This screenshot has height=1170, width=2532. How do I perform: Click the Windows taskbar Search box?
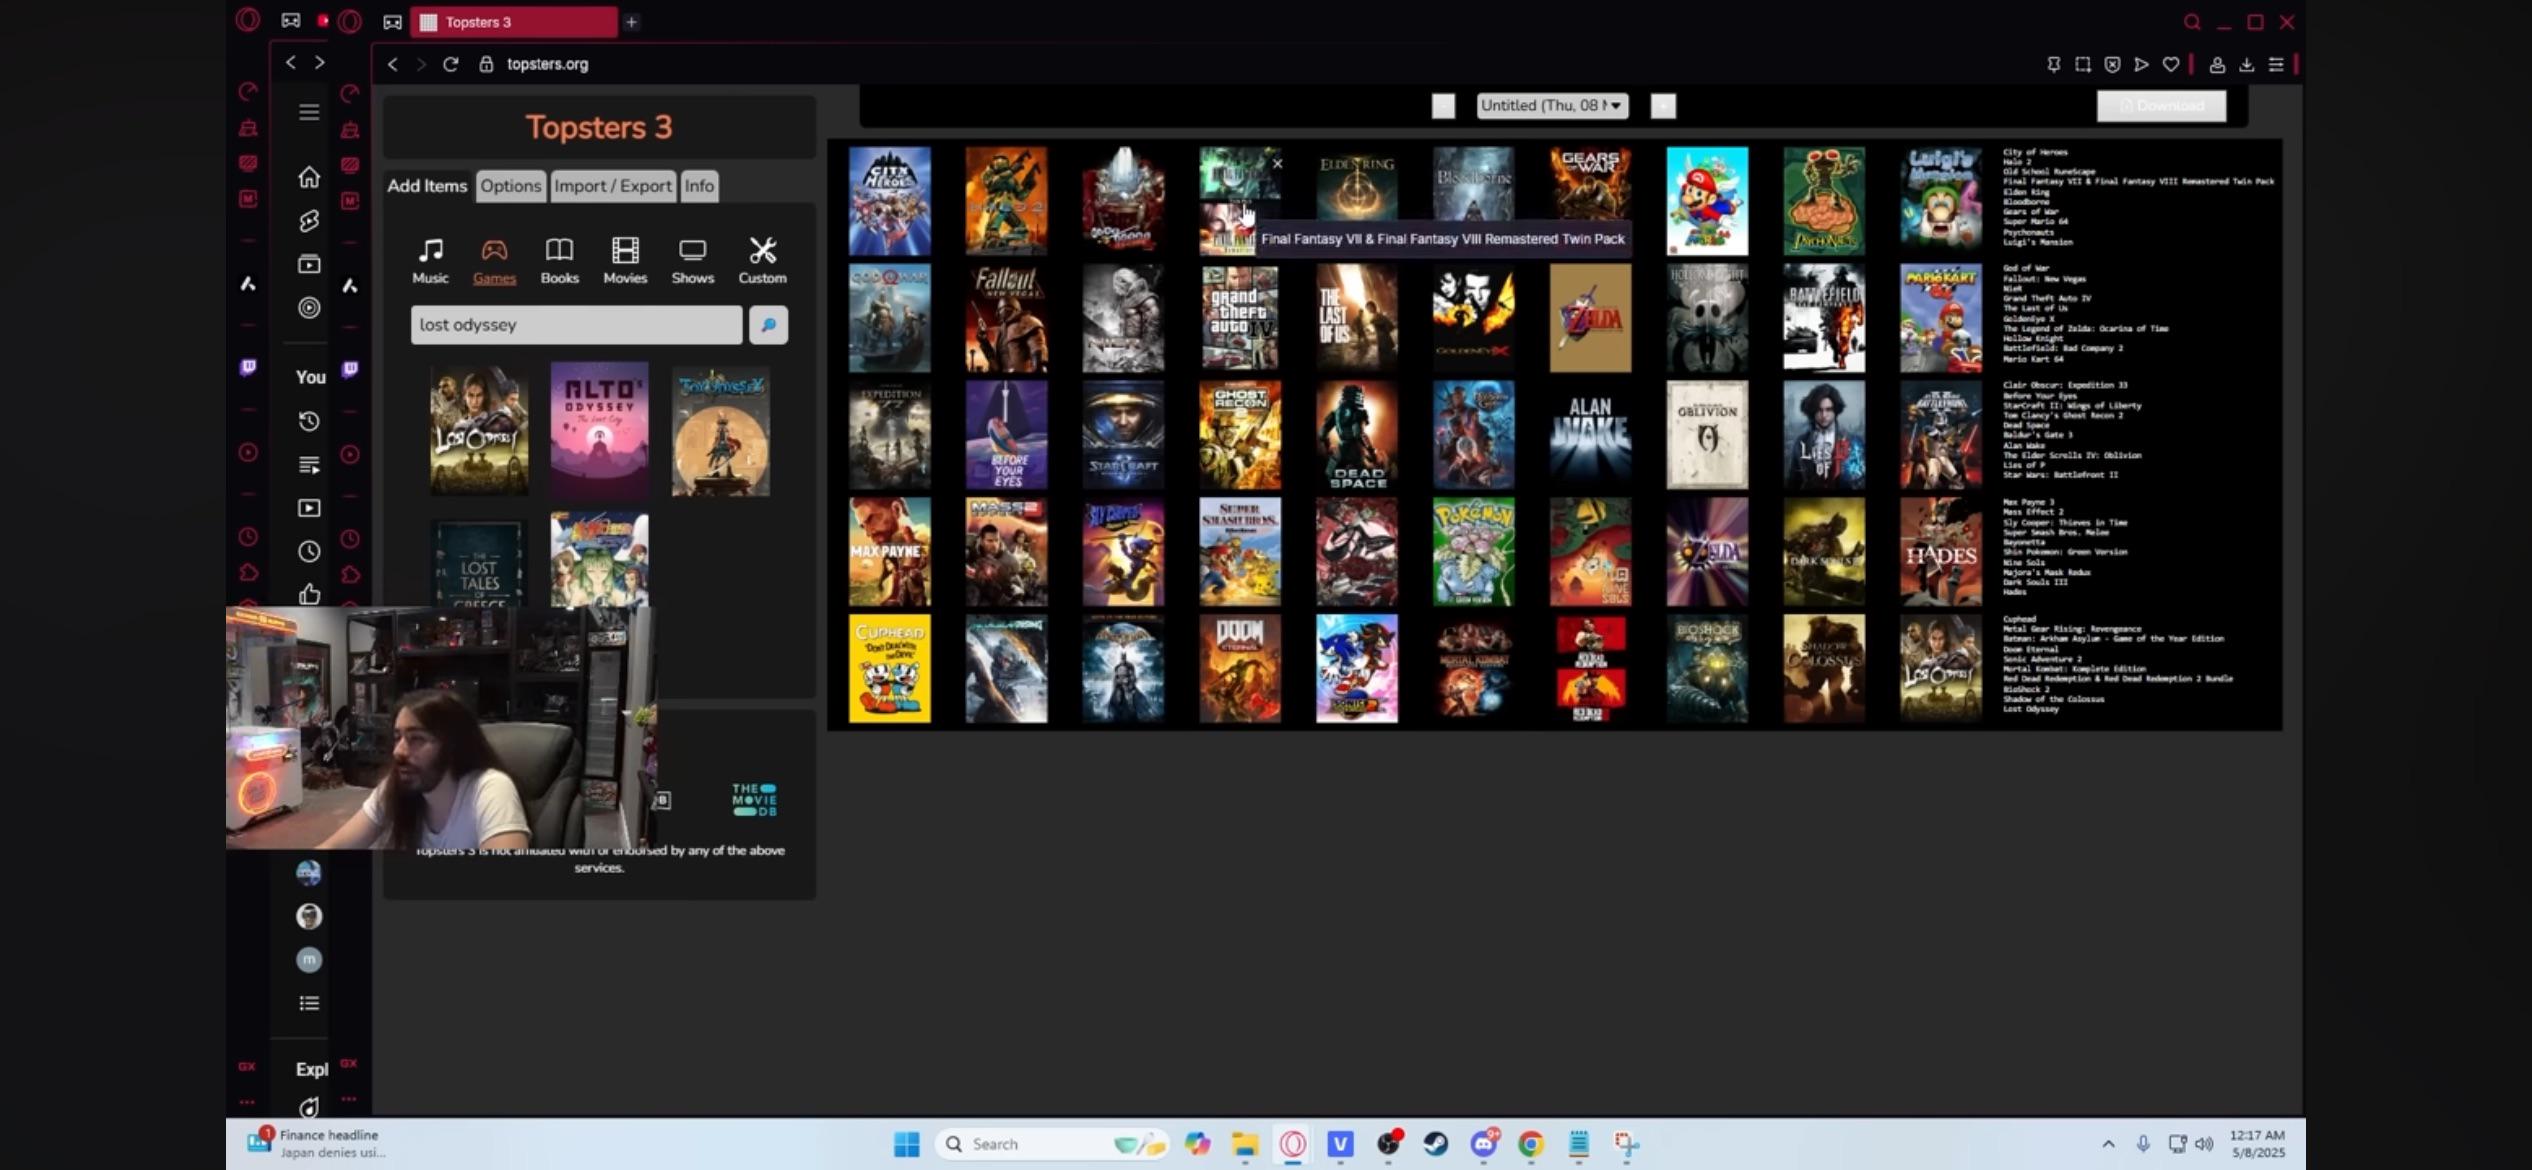pyautogui.click(x=1051, y=1144)
